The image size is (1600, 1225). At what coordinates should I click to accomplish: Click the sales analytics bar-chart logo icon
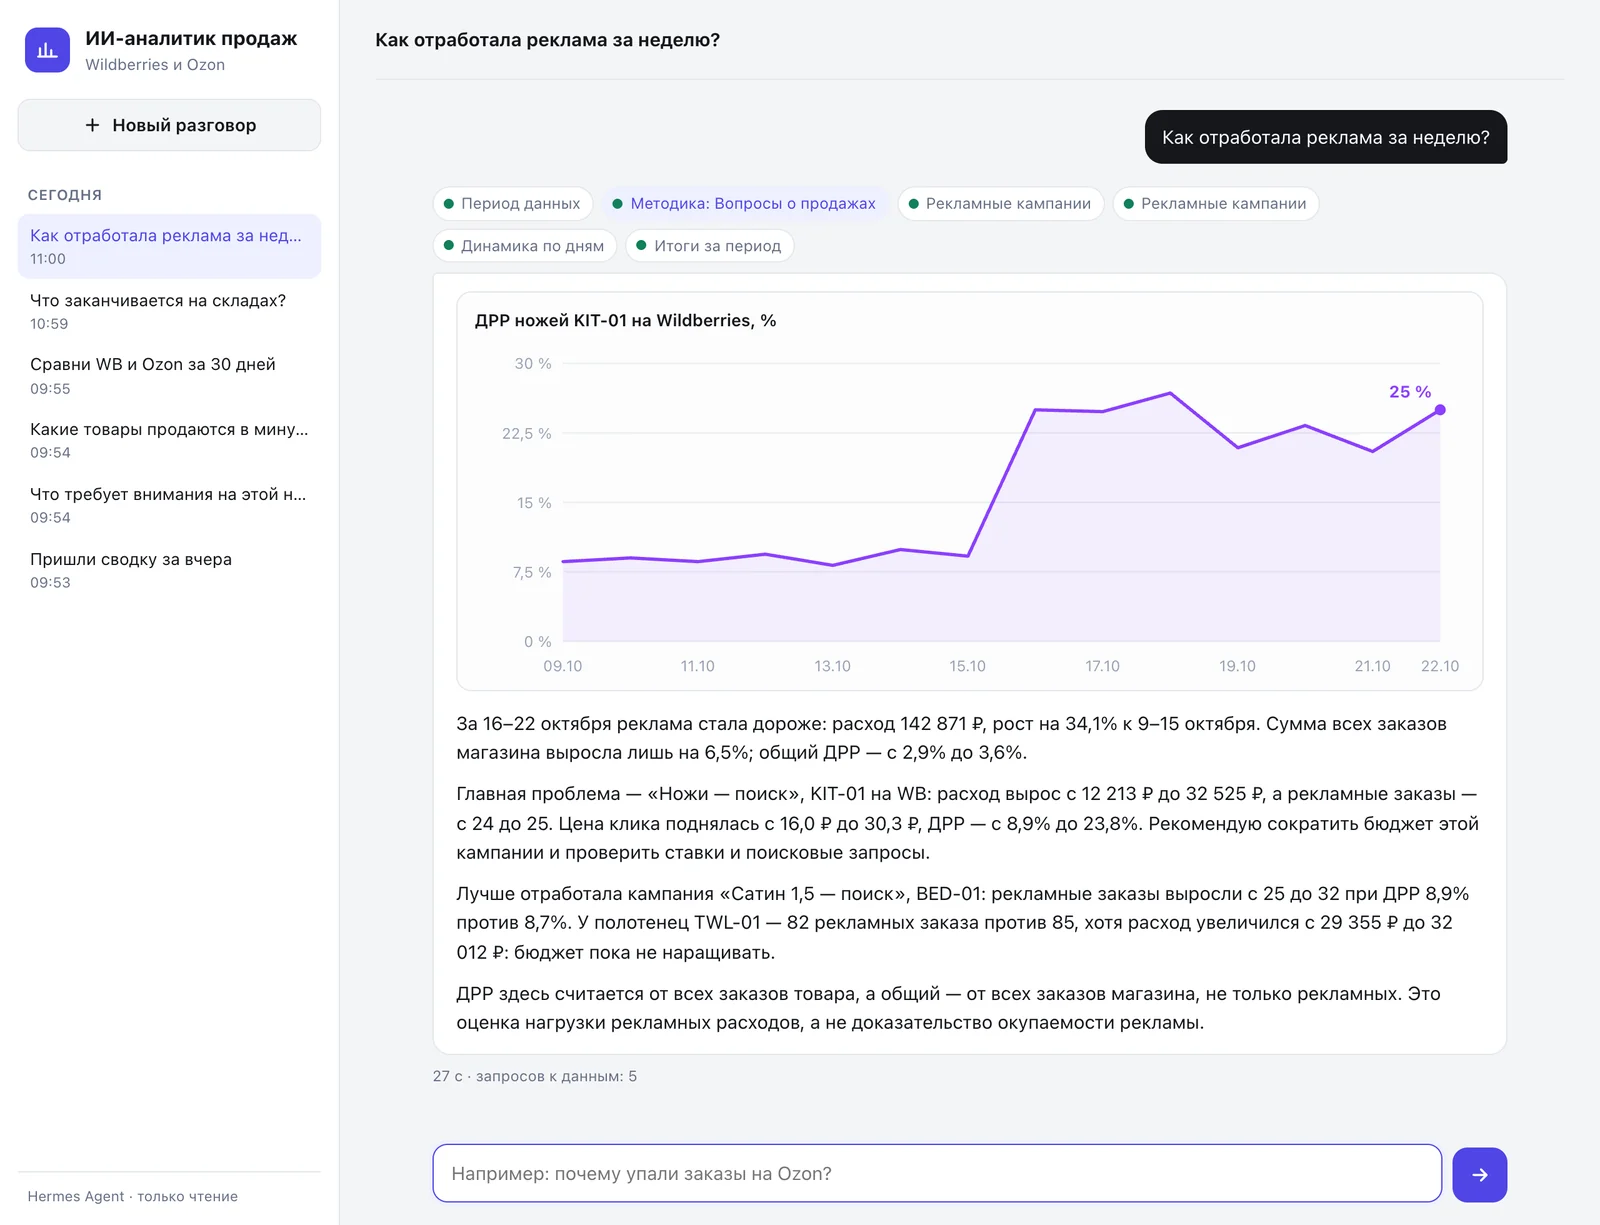coord(47,50)
